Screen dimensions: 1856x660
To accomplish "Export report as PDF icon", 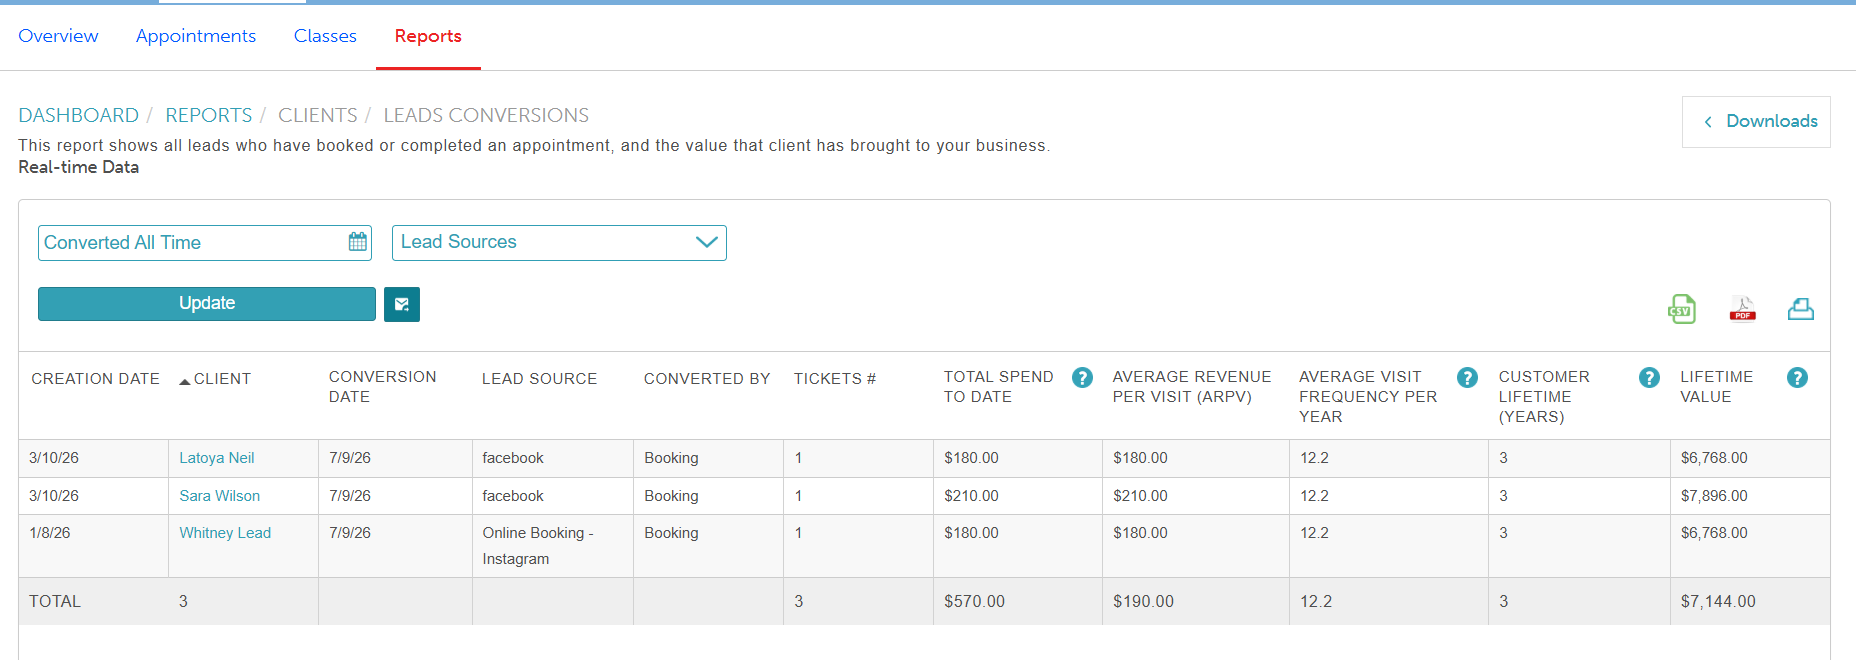I will (1743, 309).
